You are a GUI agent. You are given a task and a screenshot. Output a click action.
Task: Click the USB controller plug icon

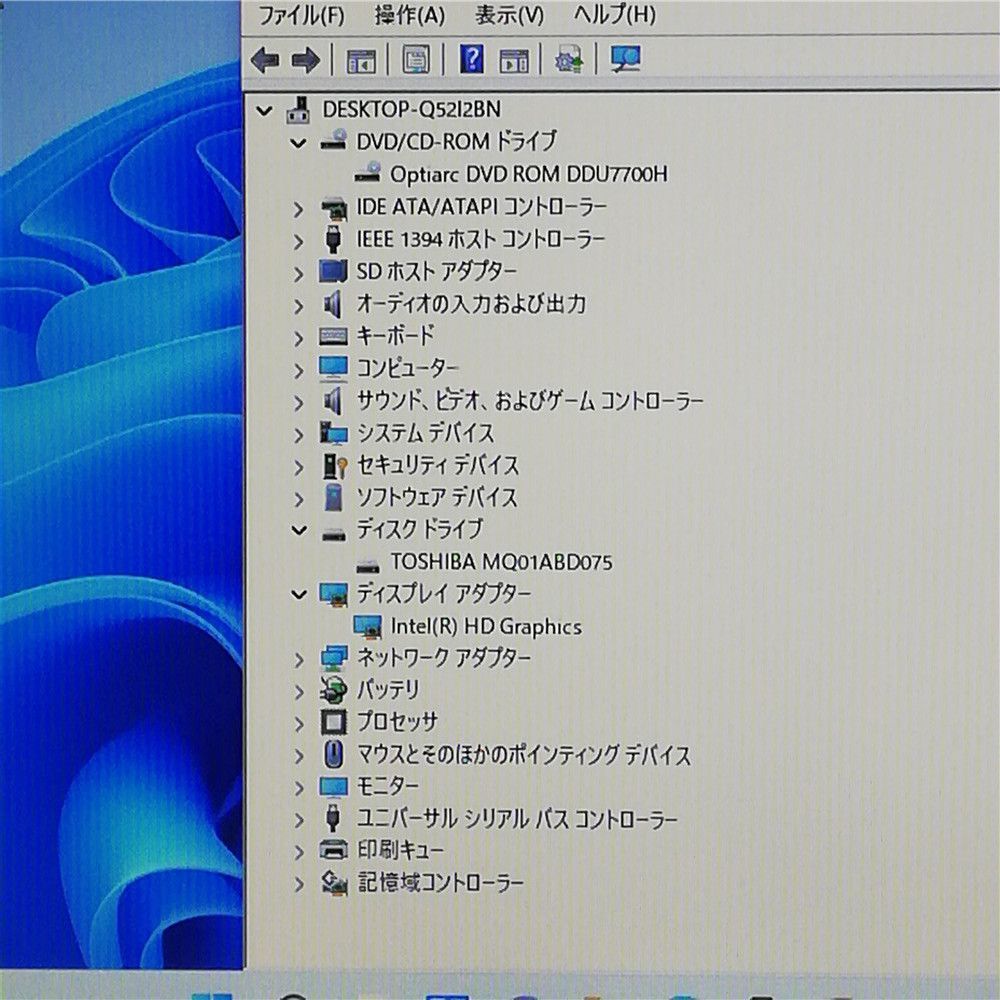[x=332, y=818]
